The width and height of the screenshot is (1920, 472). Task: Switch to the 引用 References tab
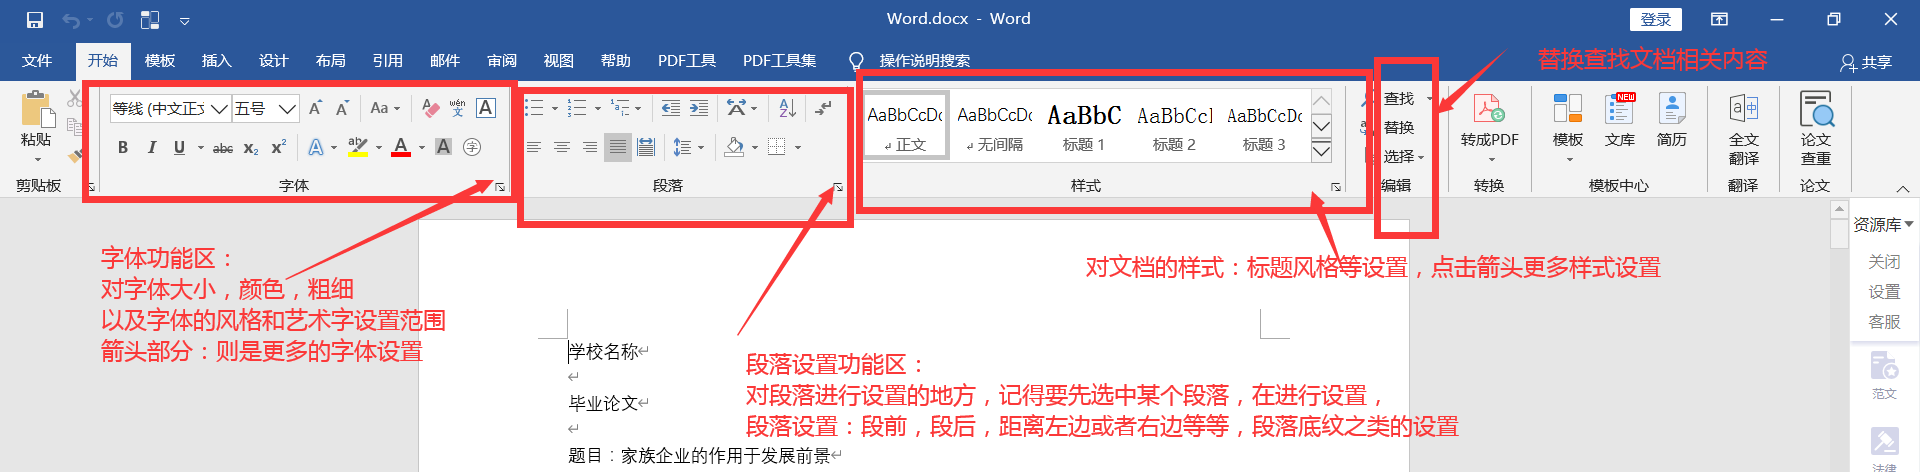(387, 61)
